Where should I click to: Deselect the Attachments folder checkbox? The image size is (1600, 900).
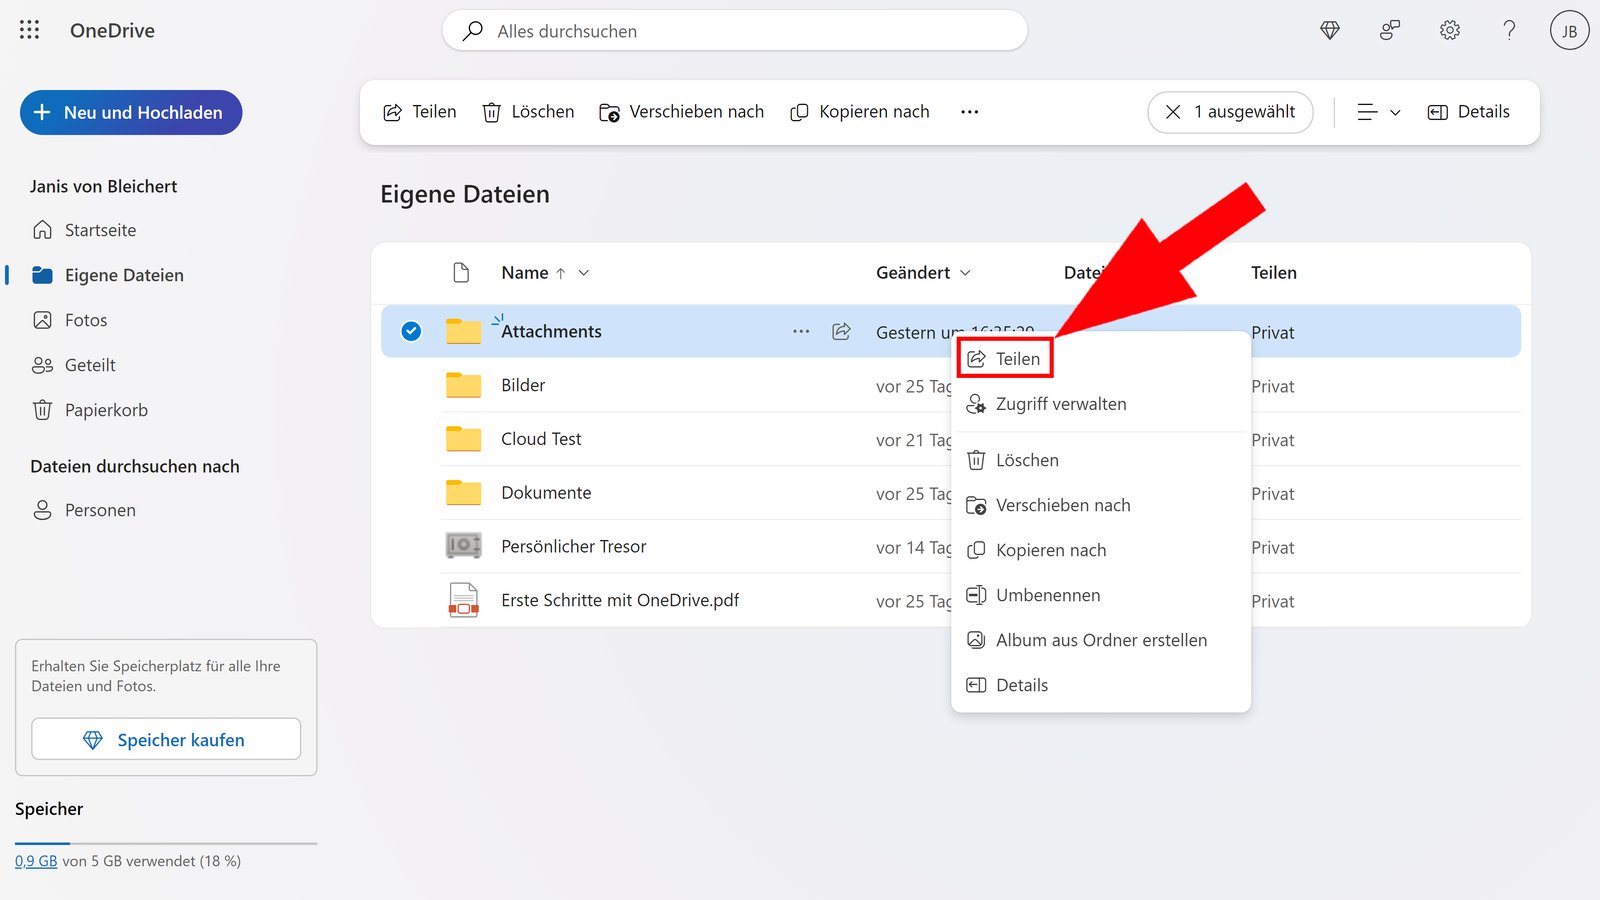410,331
